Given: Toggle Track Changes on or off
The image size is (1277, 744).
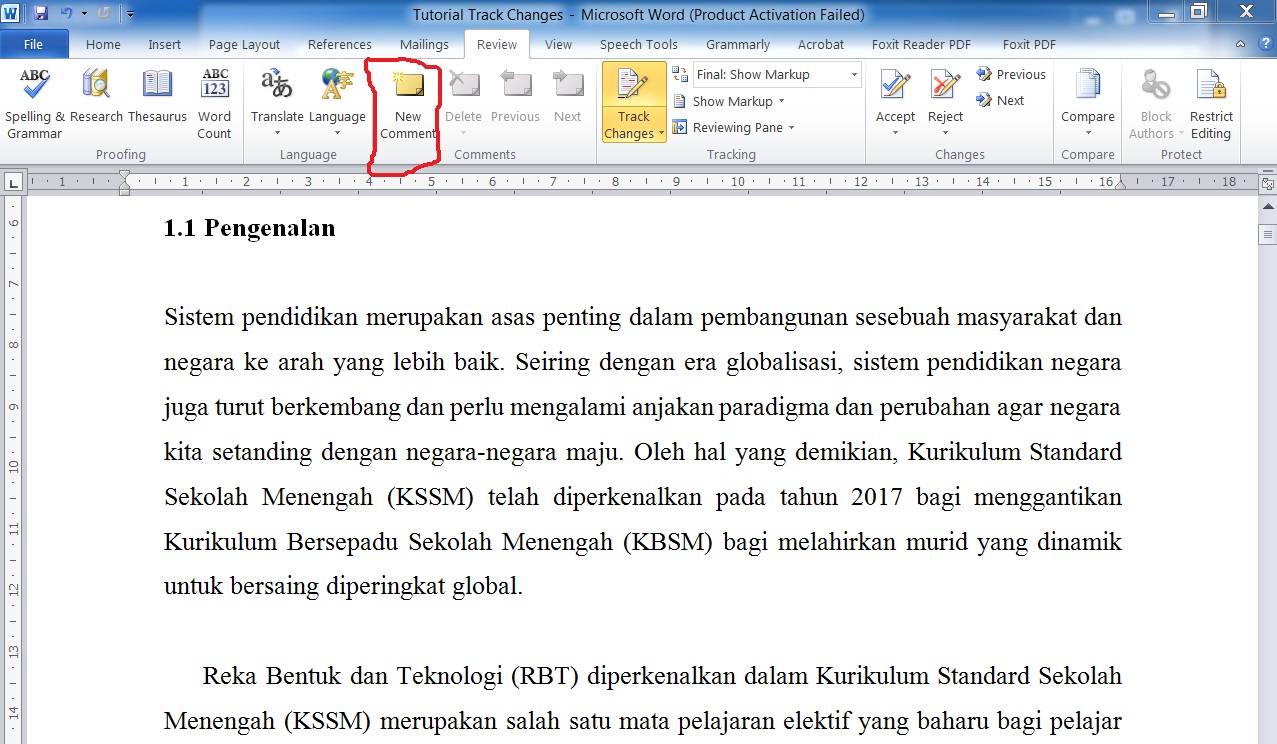Looking at the screenshot, I should (x=633, y=87).
